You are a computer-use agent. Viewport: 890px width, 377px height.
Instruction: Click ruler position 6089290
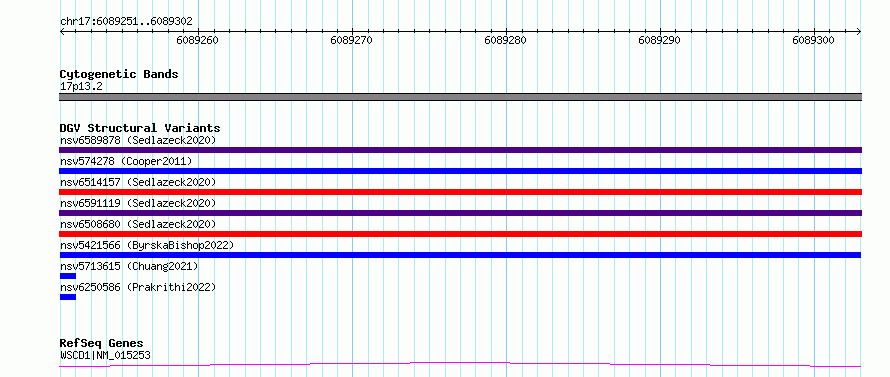pyautogui.click(x=660, y=40)
